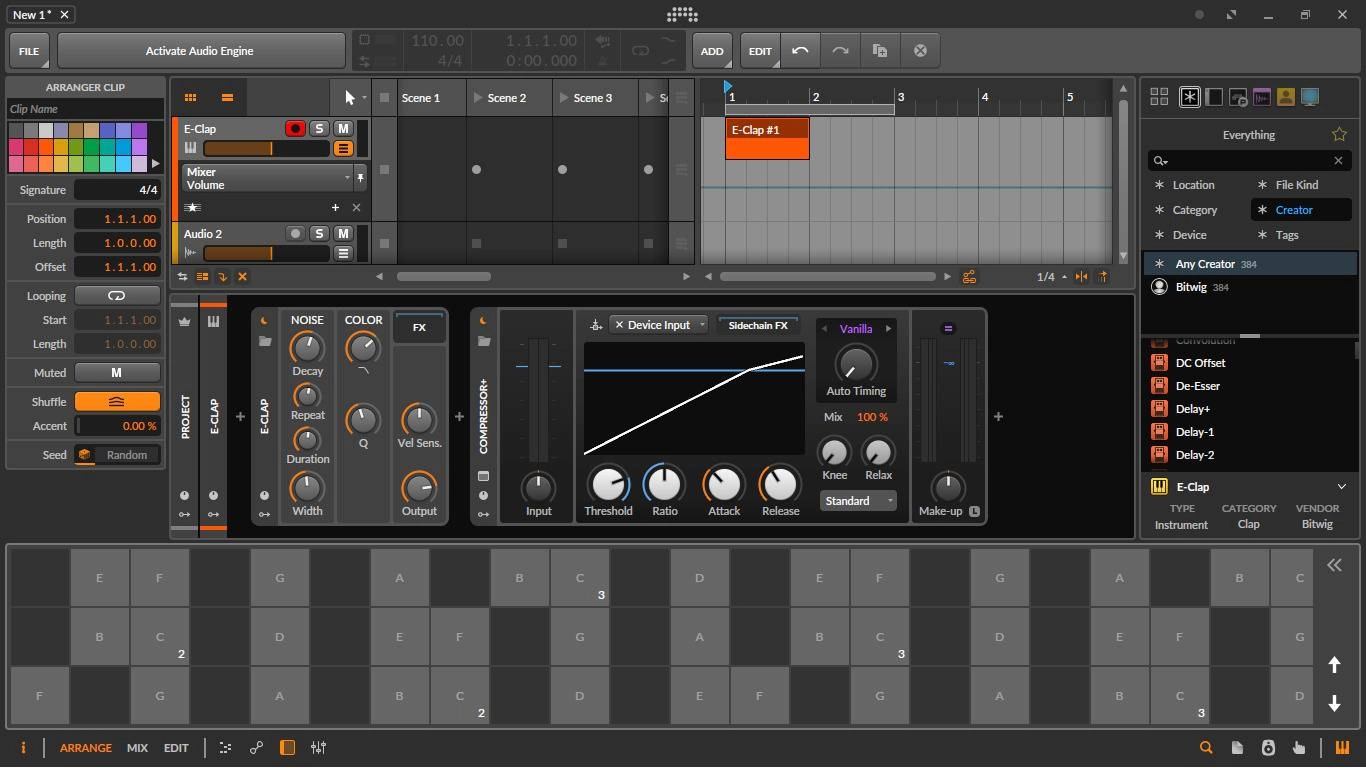Open the mixer panel footer icon
The image size is (1366, 768).
(318, 748)
